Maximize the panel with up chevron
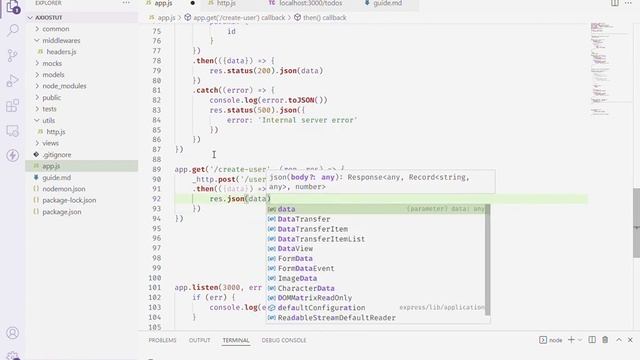The height and width of the screenshot is (360, 640). (619, 340)
